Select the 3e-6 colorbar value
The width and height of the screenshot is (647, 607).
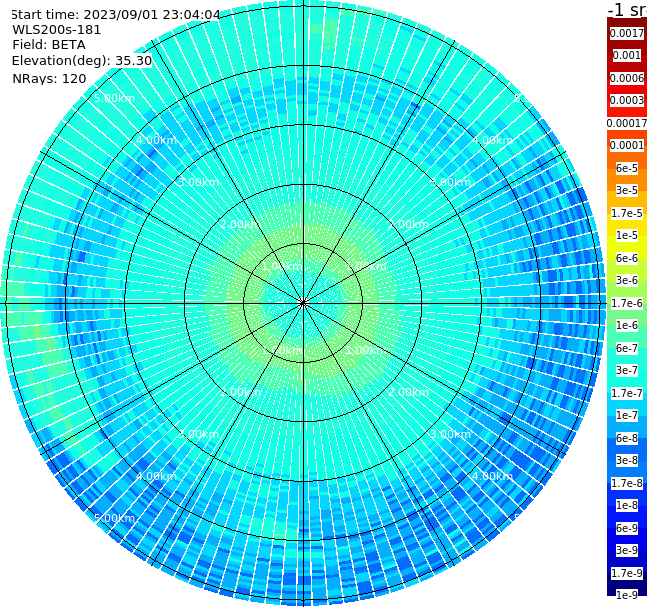(627, 280)
